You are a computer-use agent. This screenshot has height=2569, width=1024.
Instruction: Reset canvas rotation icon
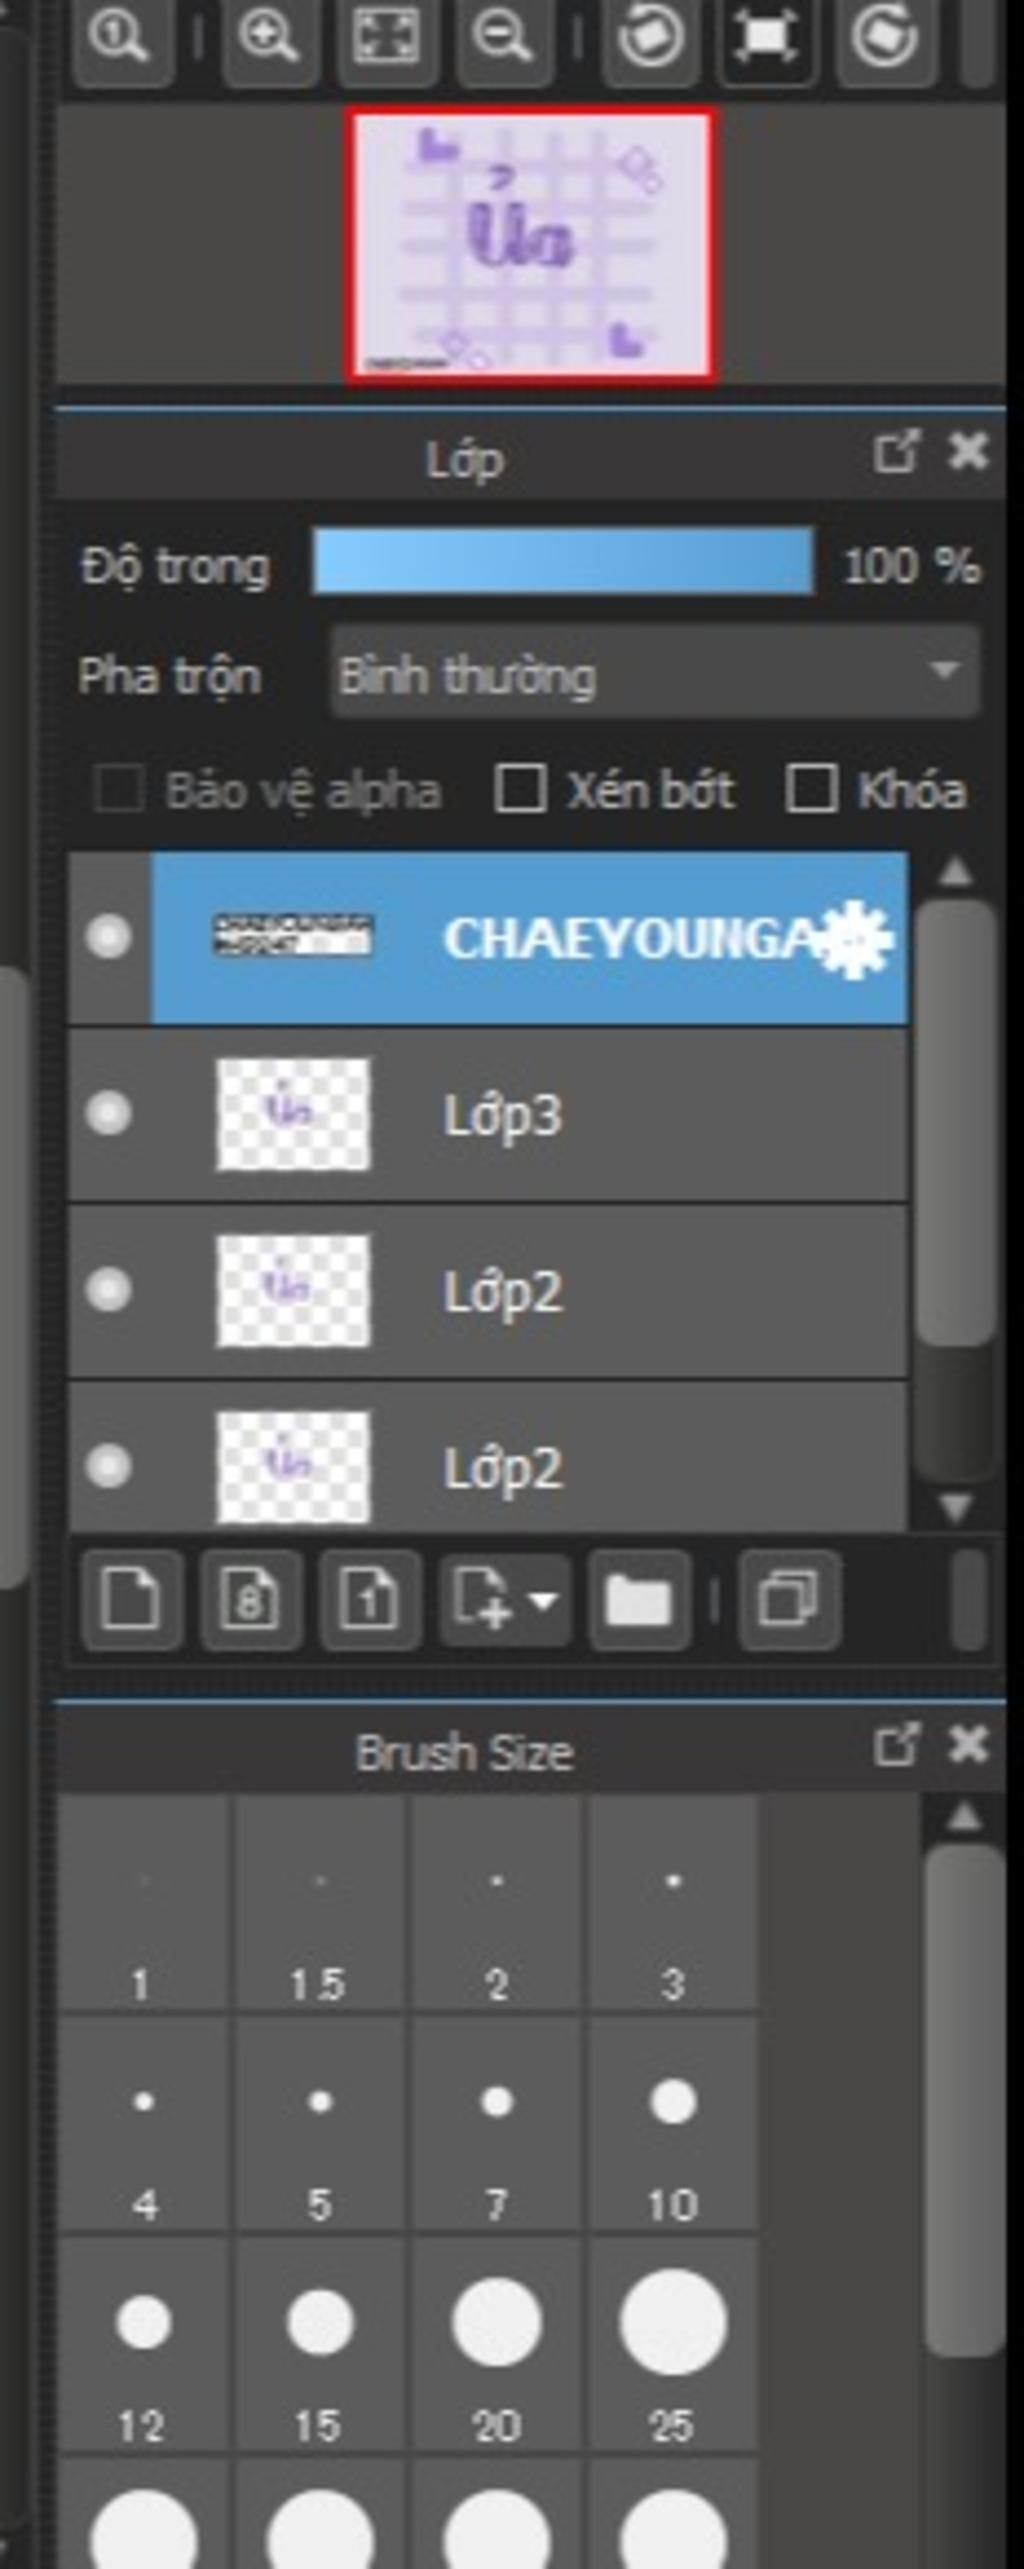[x=766, y=37]
